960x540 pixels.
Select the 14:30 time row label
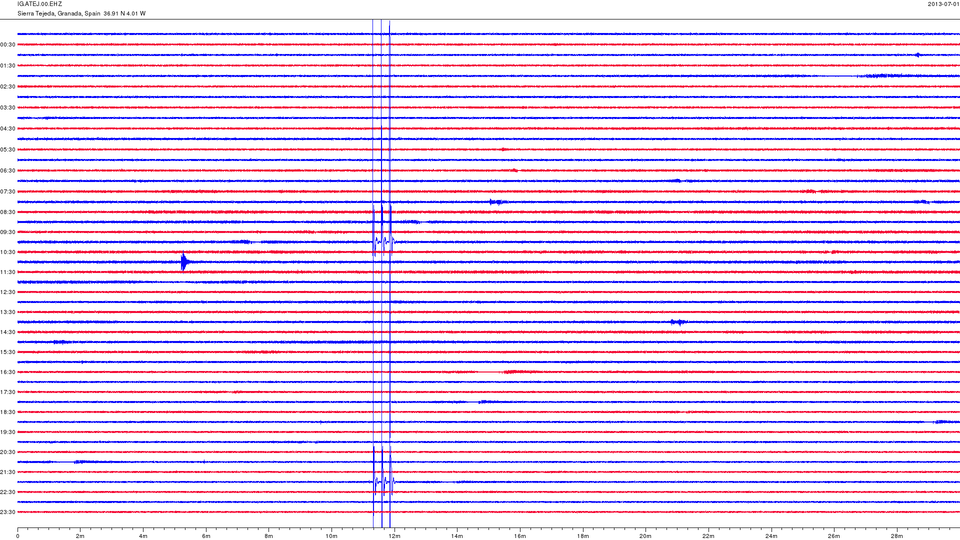tap(8, 332)
